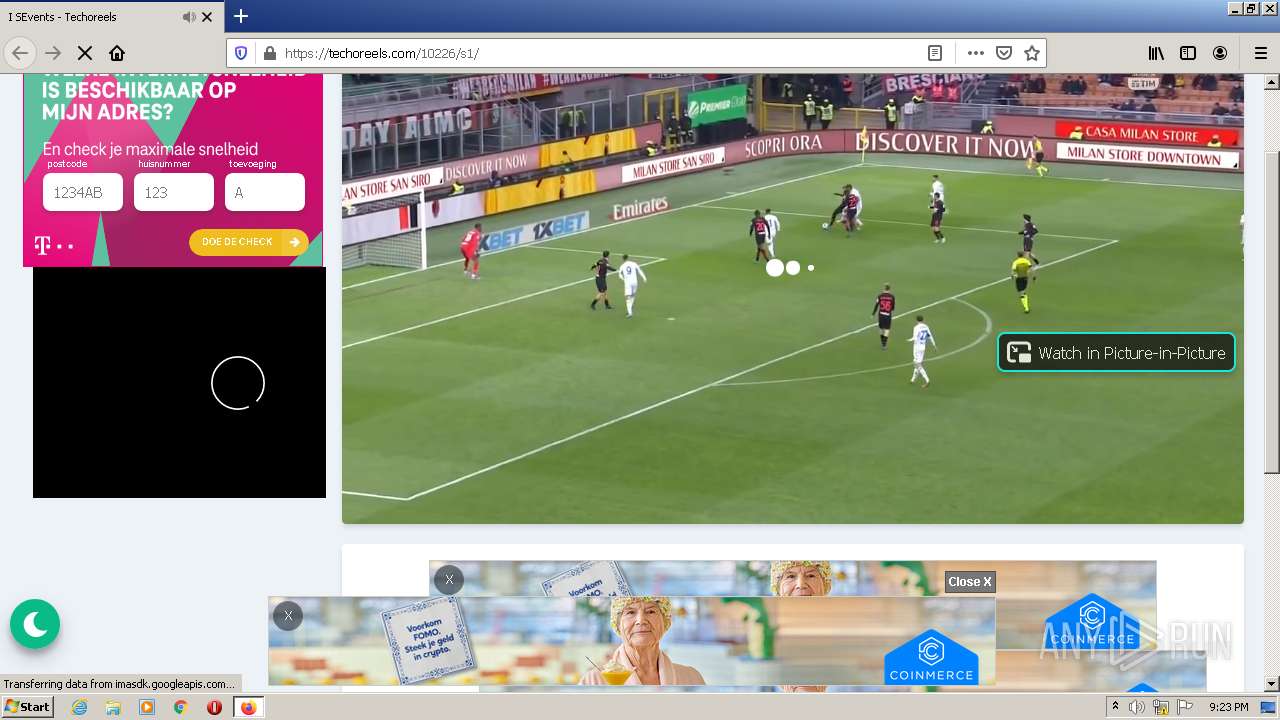Click the loading black video box
The image size is (1280, 720).
179,382
